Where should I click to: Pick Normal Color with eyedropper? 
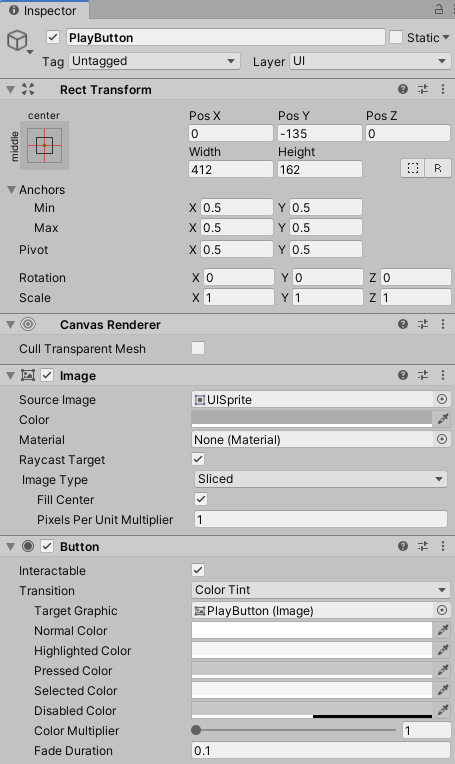pos(443,630)
